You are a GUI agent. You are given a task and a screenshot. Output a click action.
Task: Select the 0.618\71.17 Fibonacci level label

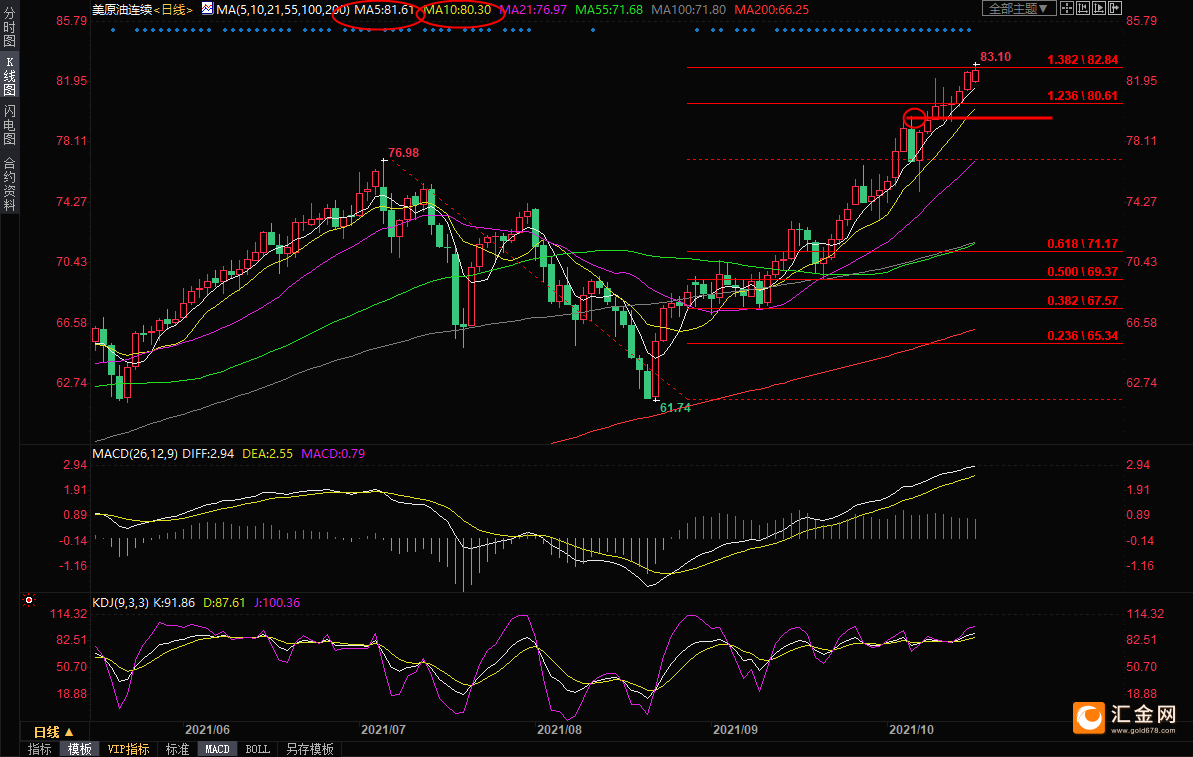(x=1083, y=243)
